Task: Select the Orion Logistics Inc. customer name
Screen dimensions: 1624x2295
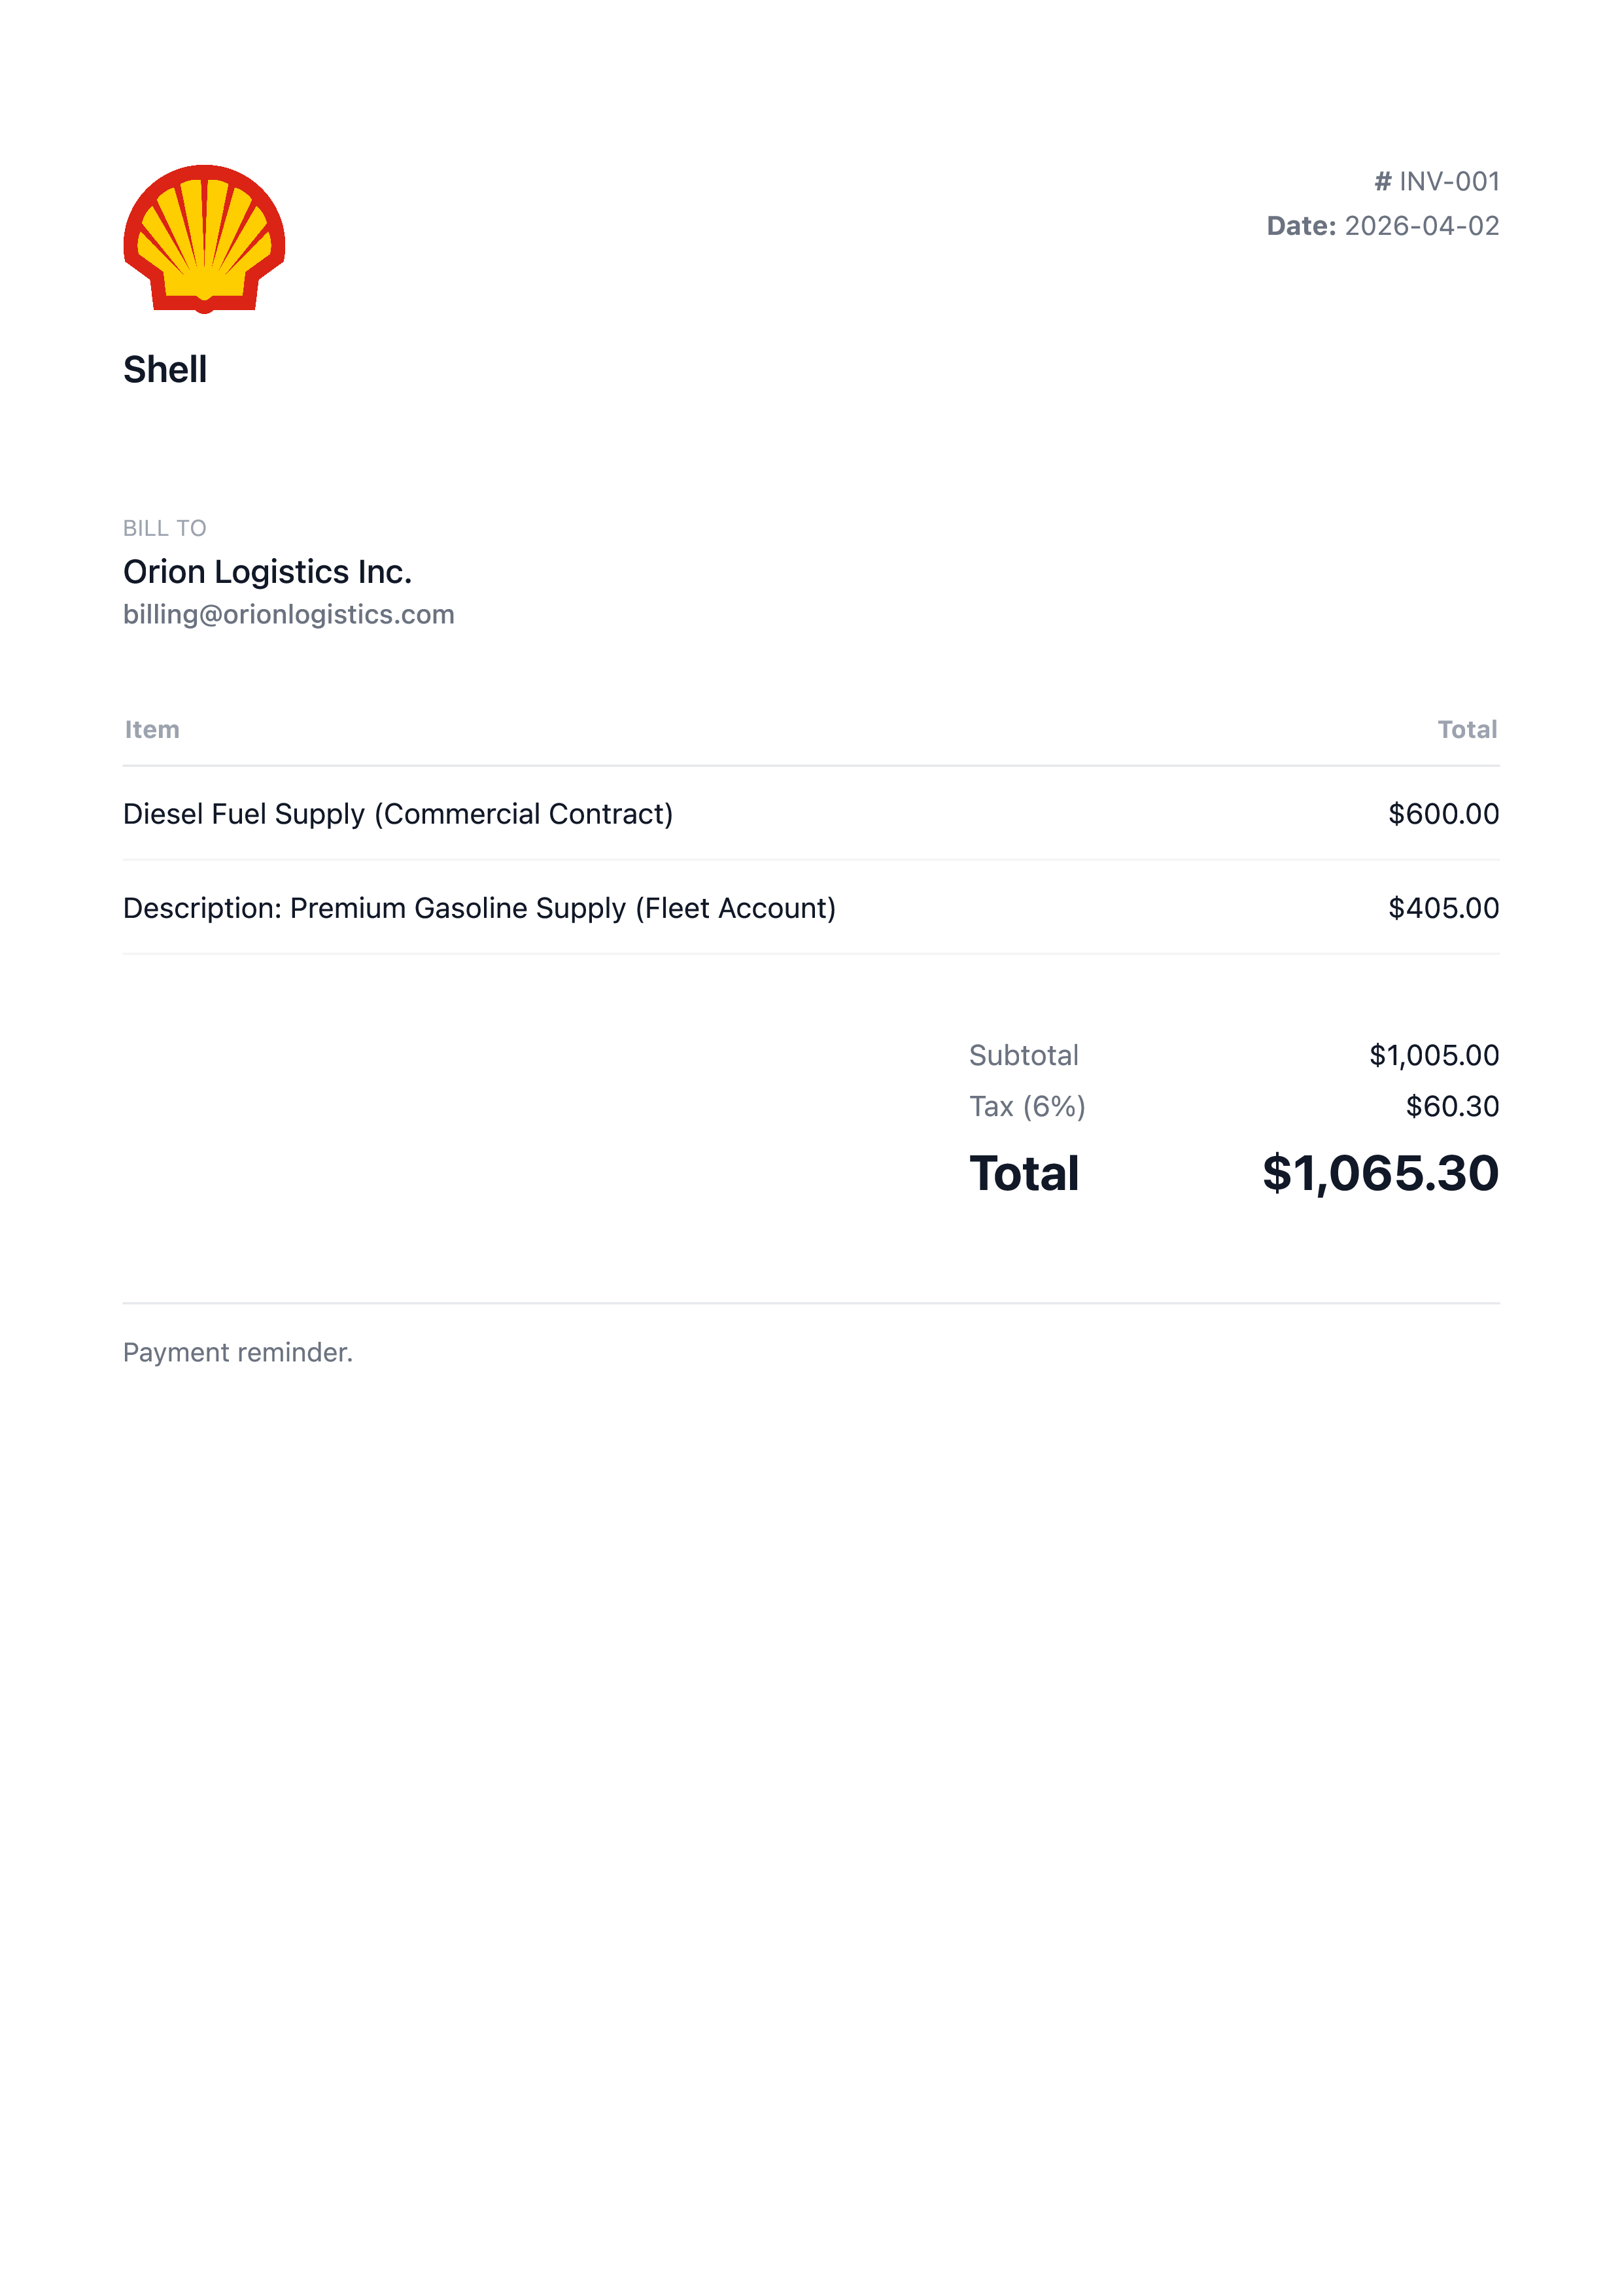Action: 267,572
